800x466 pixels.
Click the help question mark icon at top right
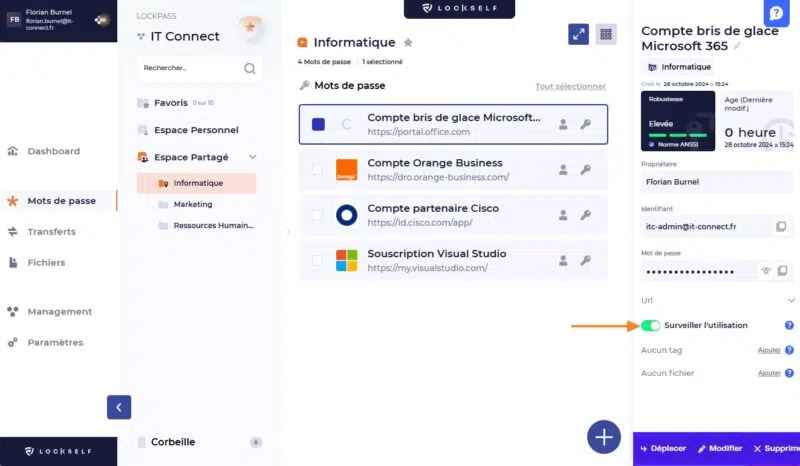[776, 13]
